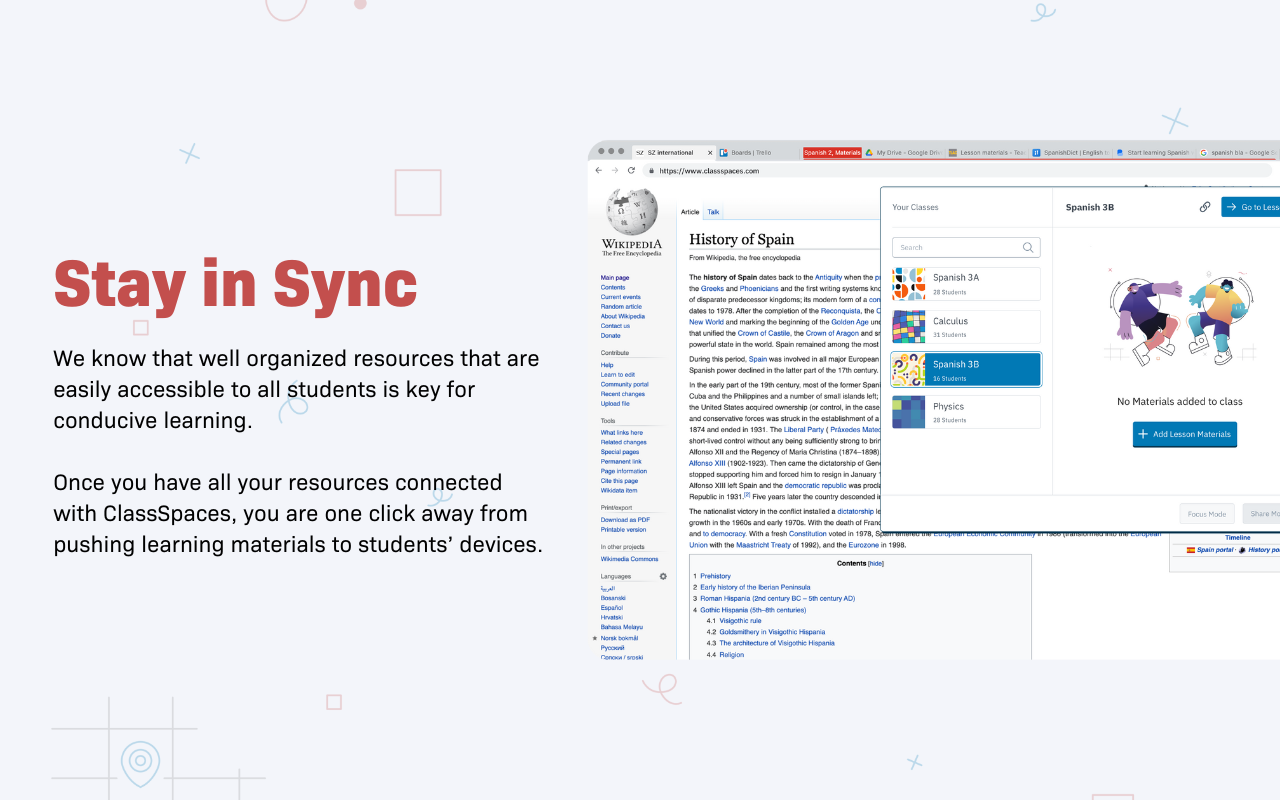Open the Wikipedia Article tab
This screenshot has width=1280, height=800.
pos(690,212)
